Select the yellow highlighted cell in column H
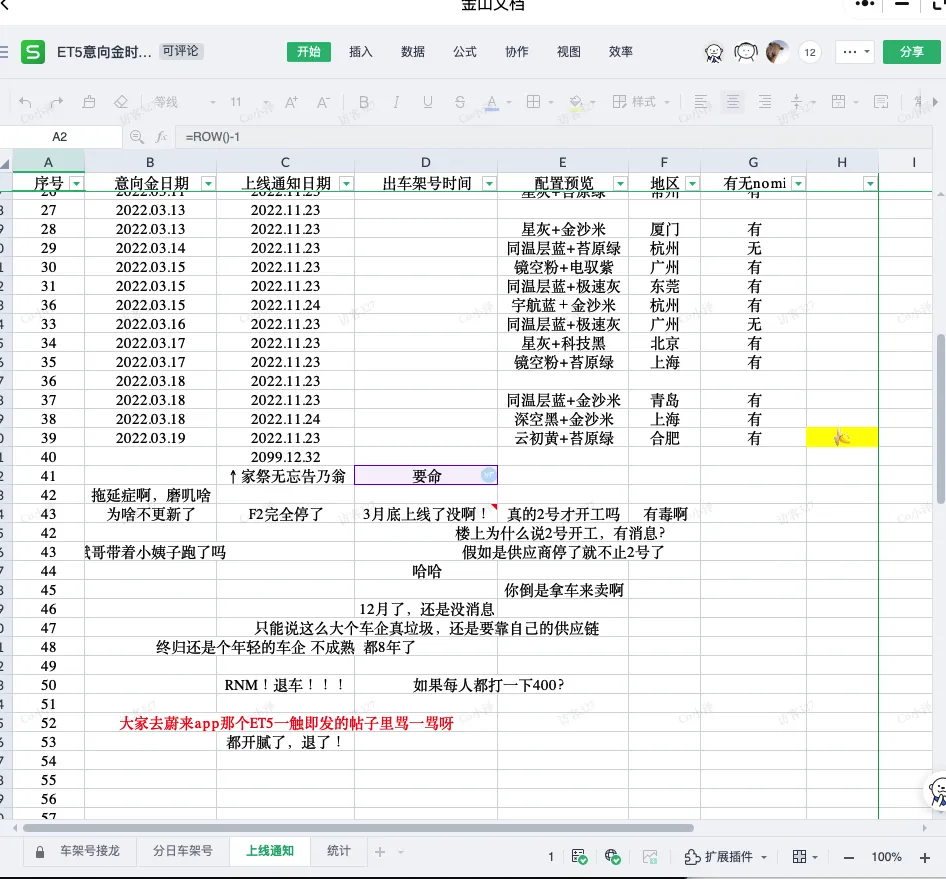 [x=842, y=437]
